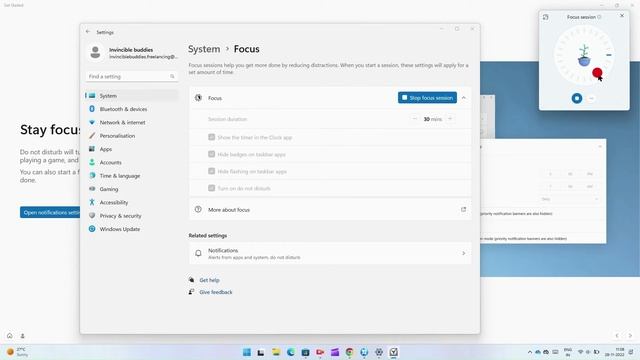Toggle Show the timer in the Clock app

[211, 137]
